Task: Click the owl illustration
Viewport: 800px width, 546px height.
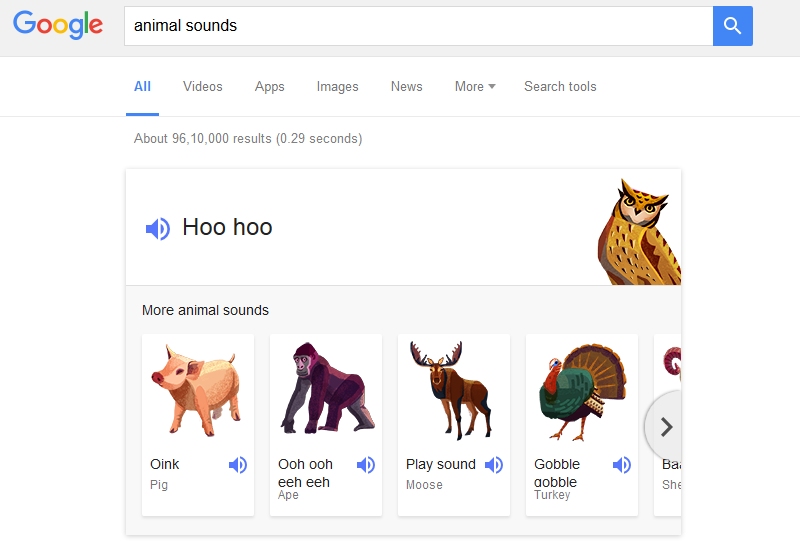Action: [639, 232]
